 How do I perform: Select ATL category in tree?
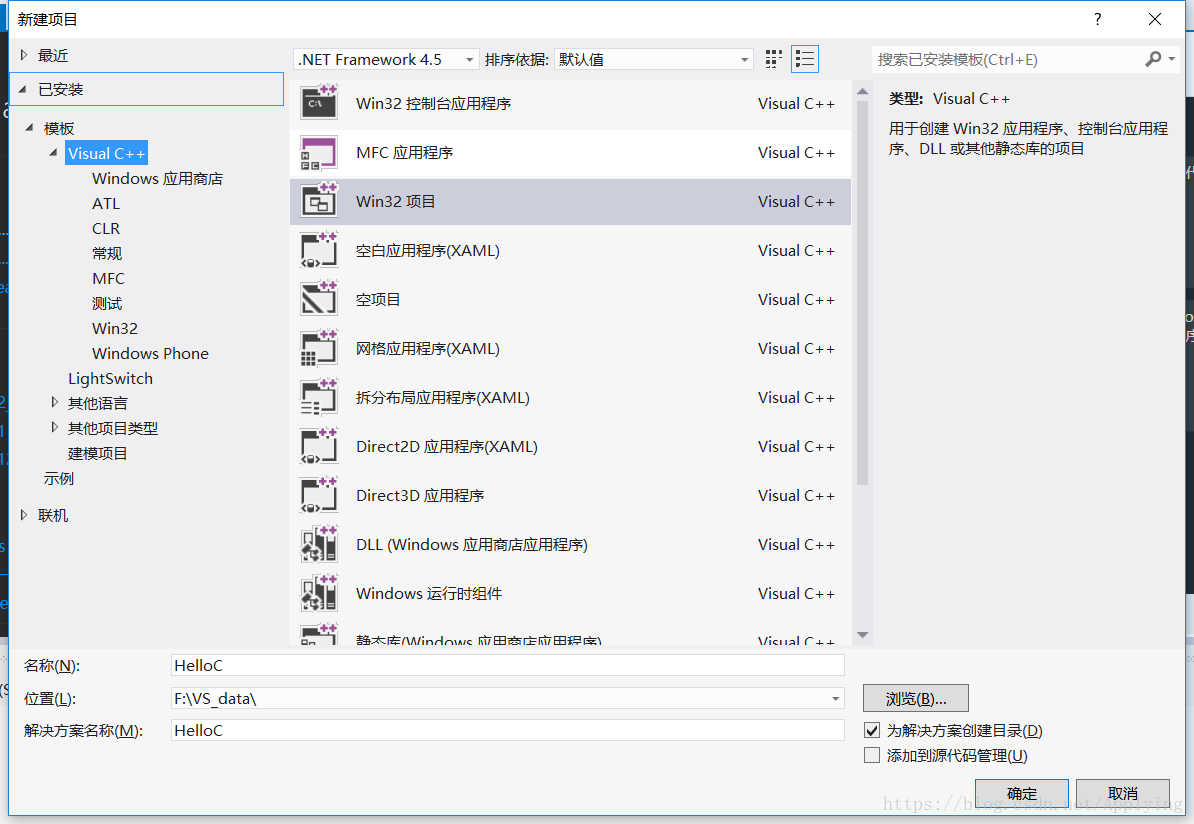coord(106,203)
